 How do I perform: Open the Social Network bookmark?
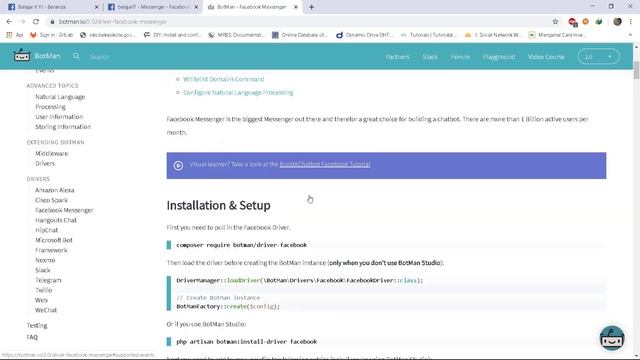pyautogui.click(x=493, y=35)
